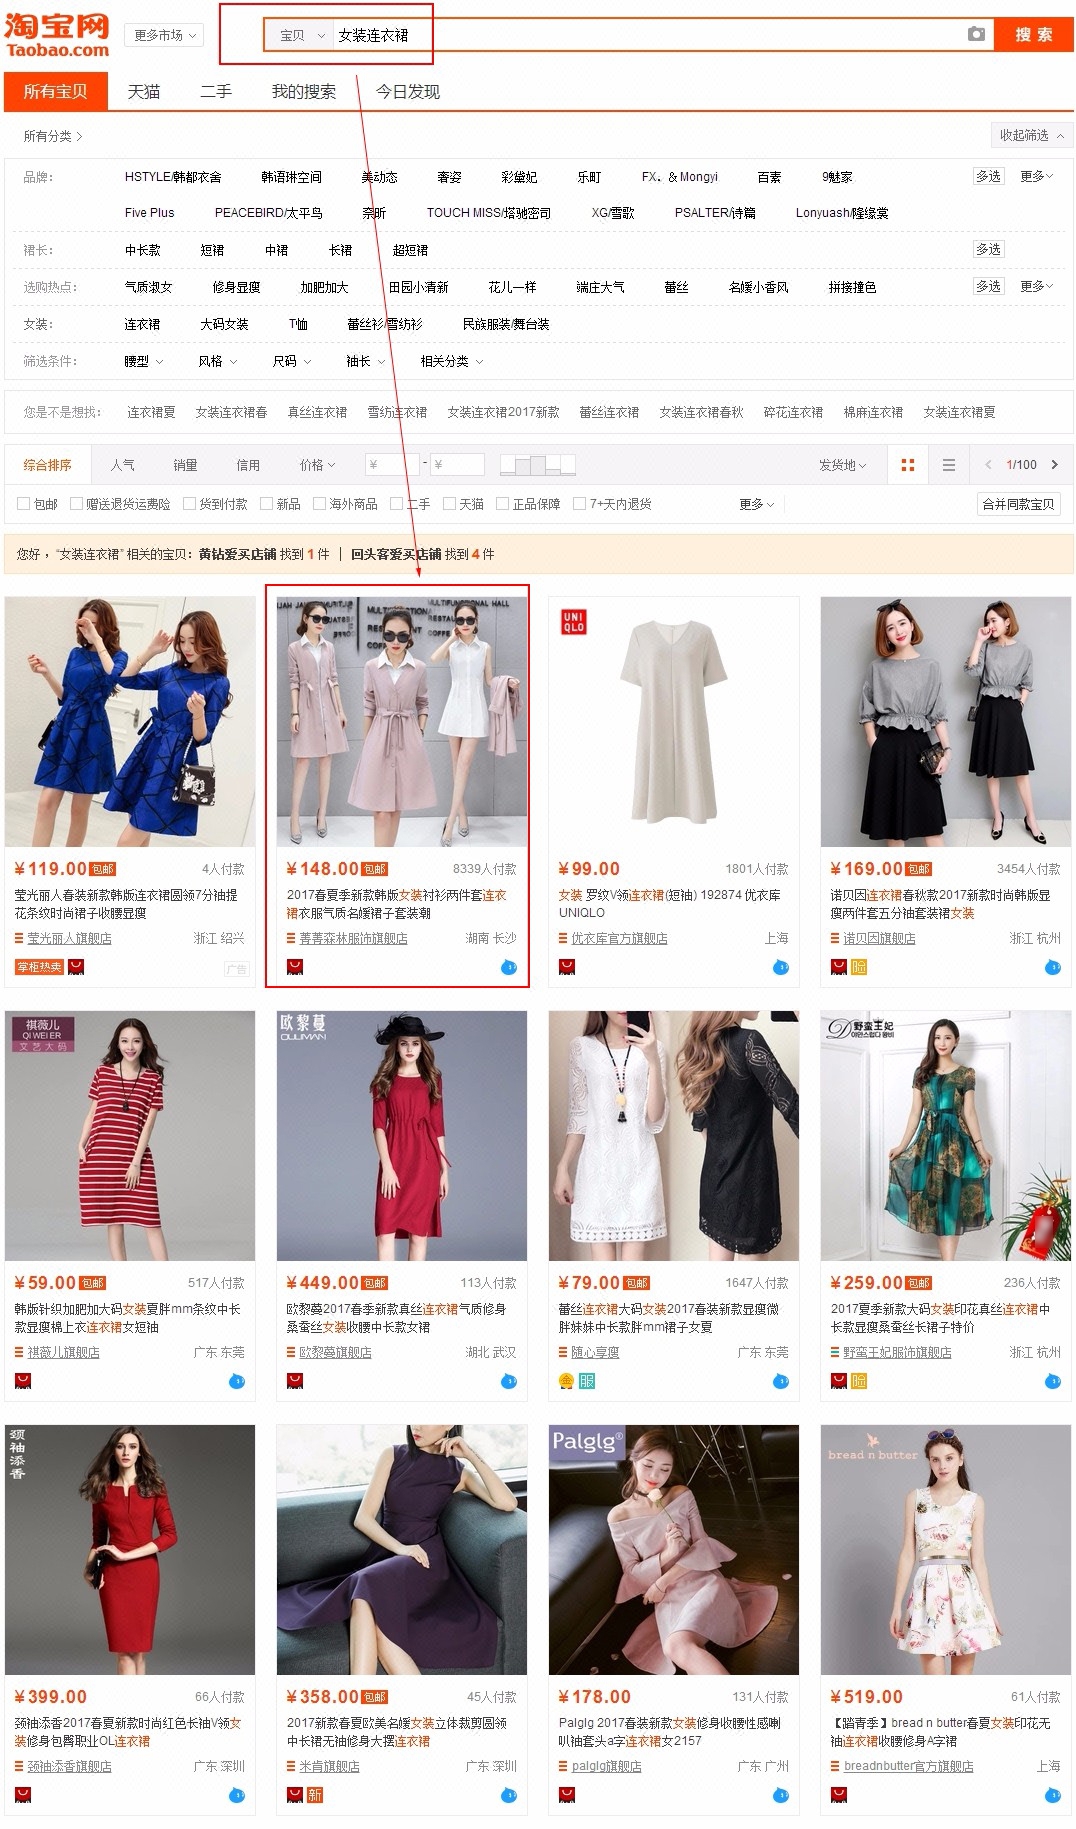
Task: Click Wangwang chat icon on UNIQLO listing
Action: 781,967
